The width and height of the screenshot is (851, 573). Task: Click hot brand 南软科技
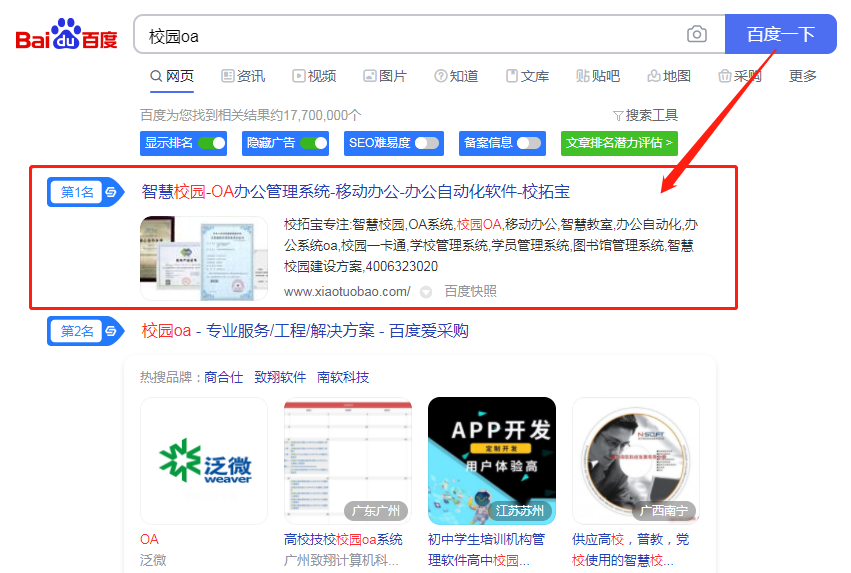(x=343, y=377)
